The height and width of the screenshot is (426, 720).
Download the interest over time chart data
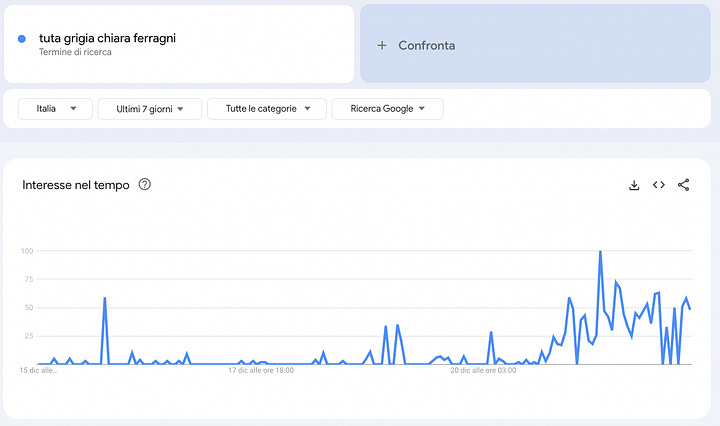634,185
